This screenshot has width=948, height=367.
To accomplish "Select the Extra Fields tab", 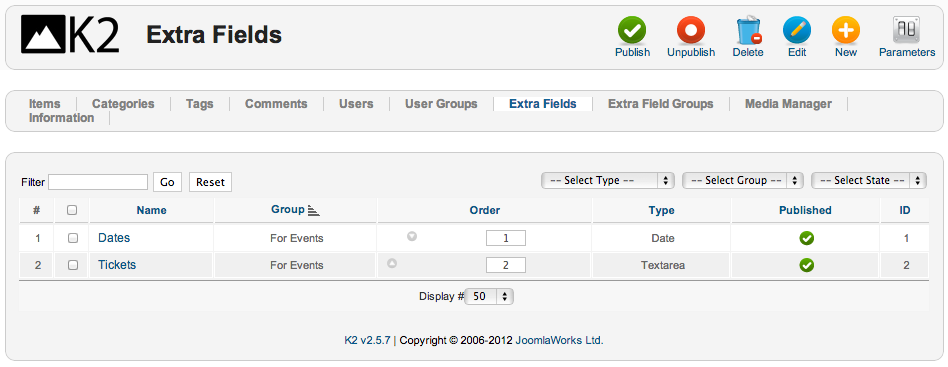I will tap(543, 104).
